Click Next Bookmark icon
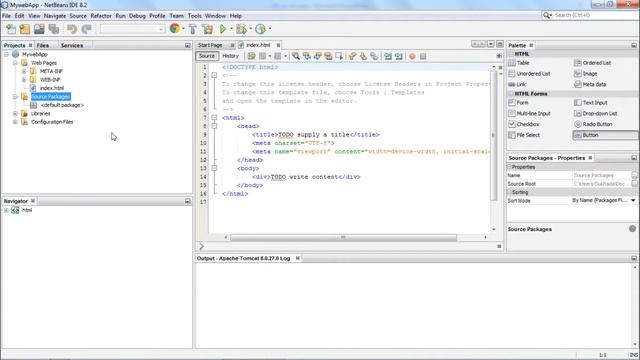Viewport: 640px width, 360px height. pyautogui.click(x=363, y=56)
